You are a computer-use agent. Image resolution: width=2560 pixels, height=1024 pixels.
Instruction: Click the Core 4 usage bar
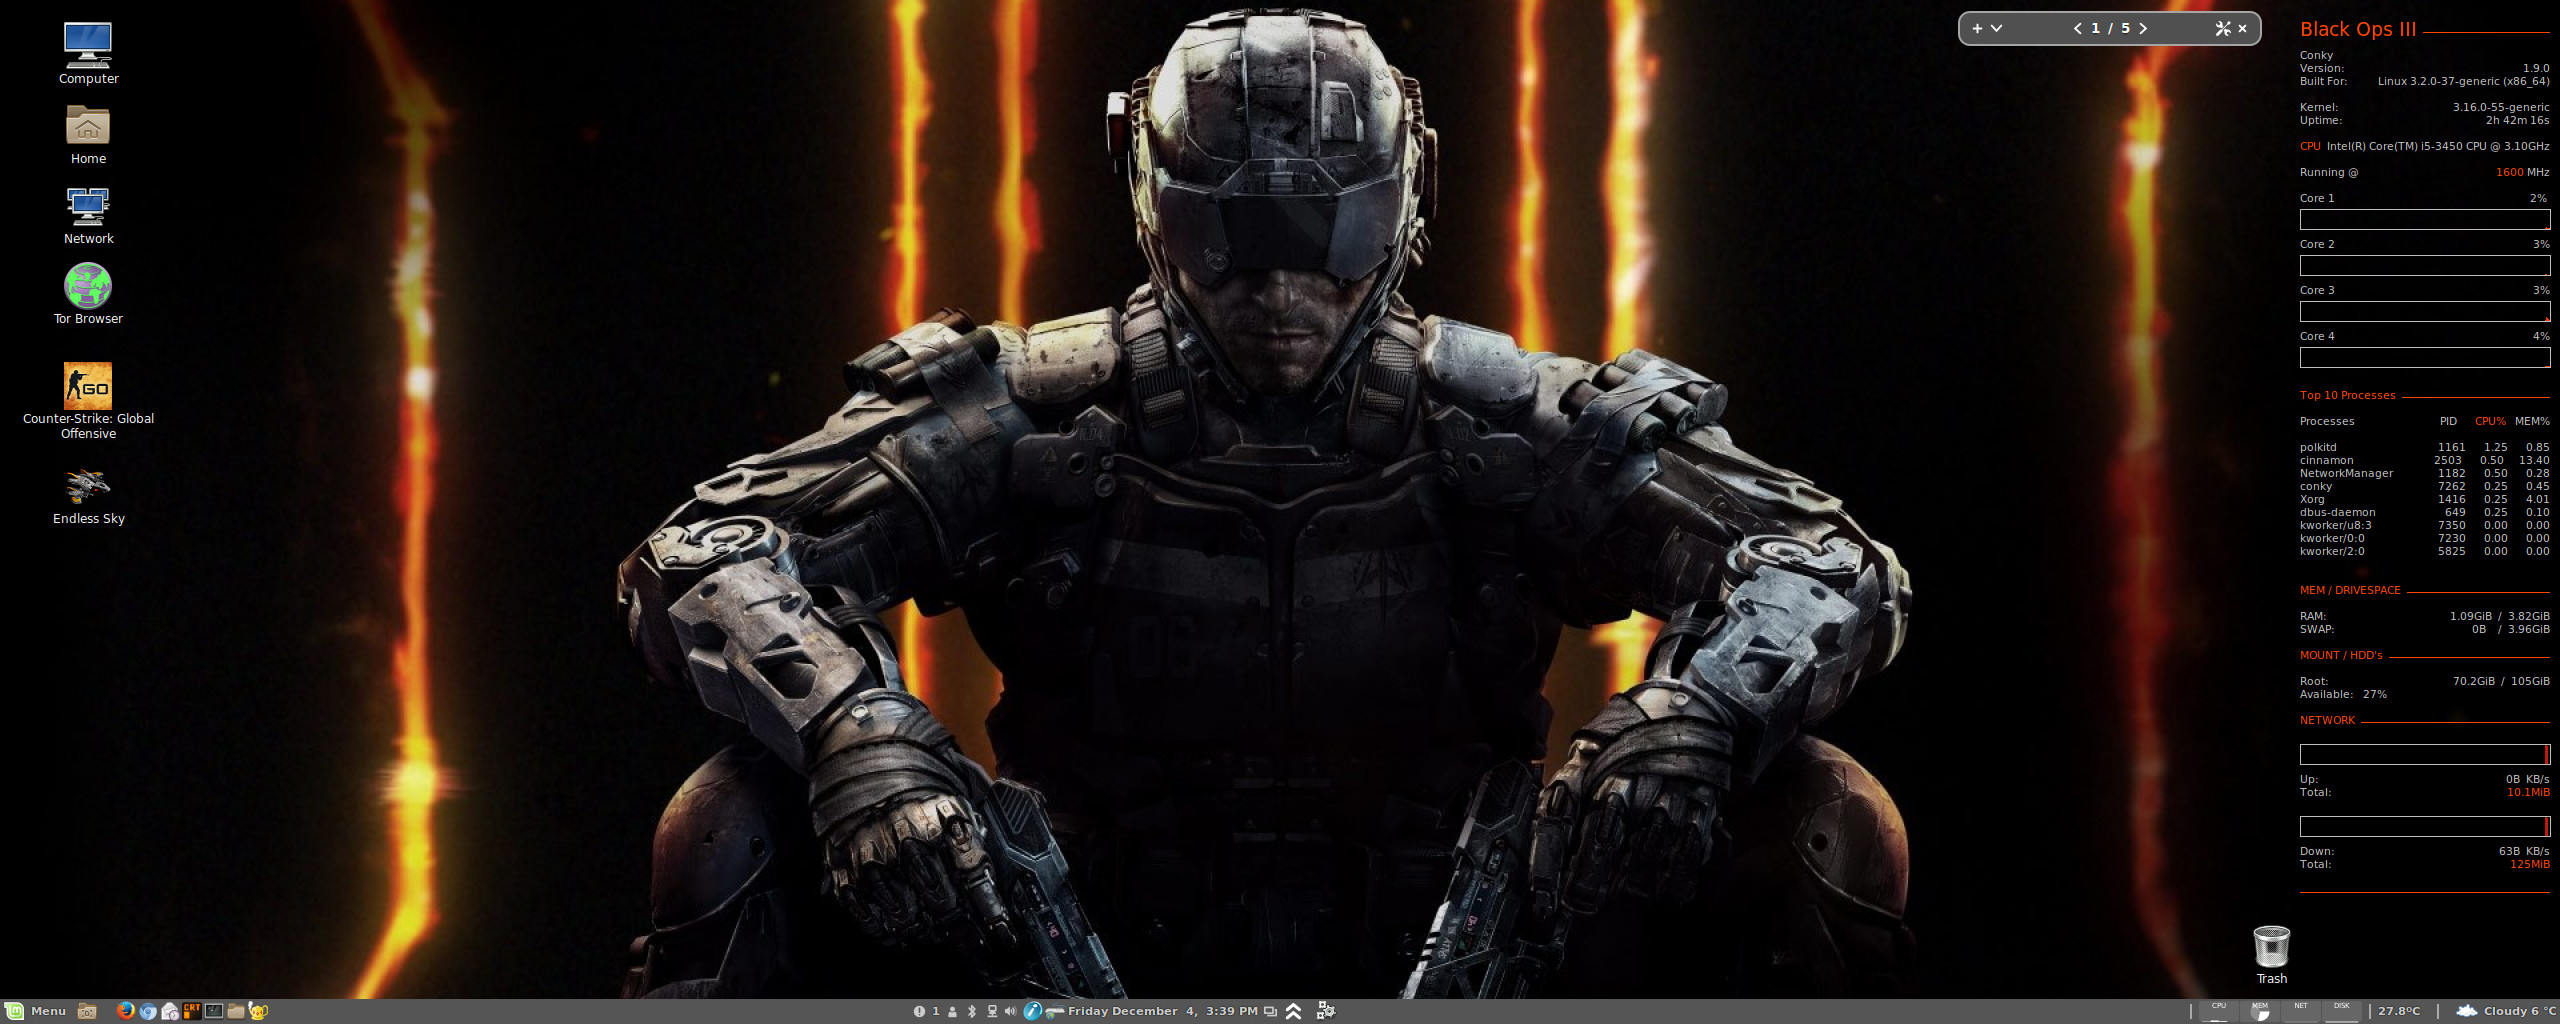pyautogui.click(x=2424, y=357)
